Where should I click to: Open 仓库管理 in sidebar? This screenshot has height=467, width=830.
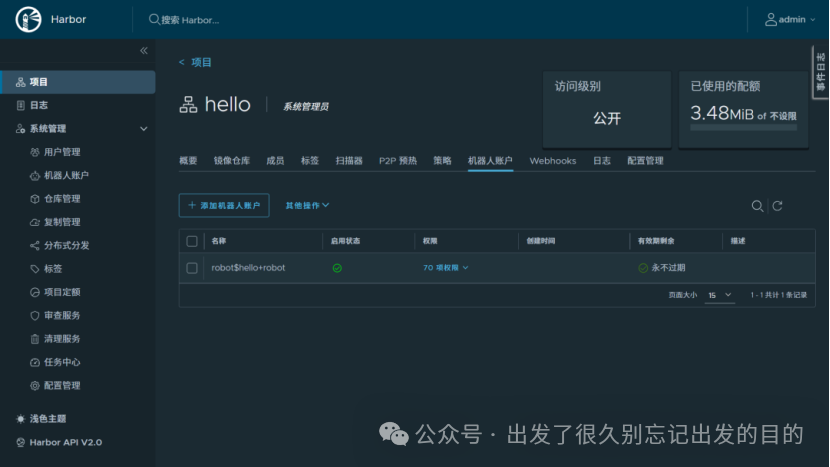tap(62, 199)
